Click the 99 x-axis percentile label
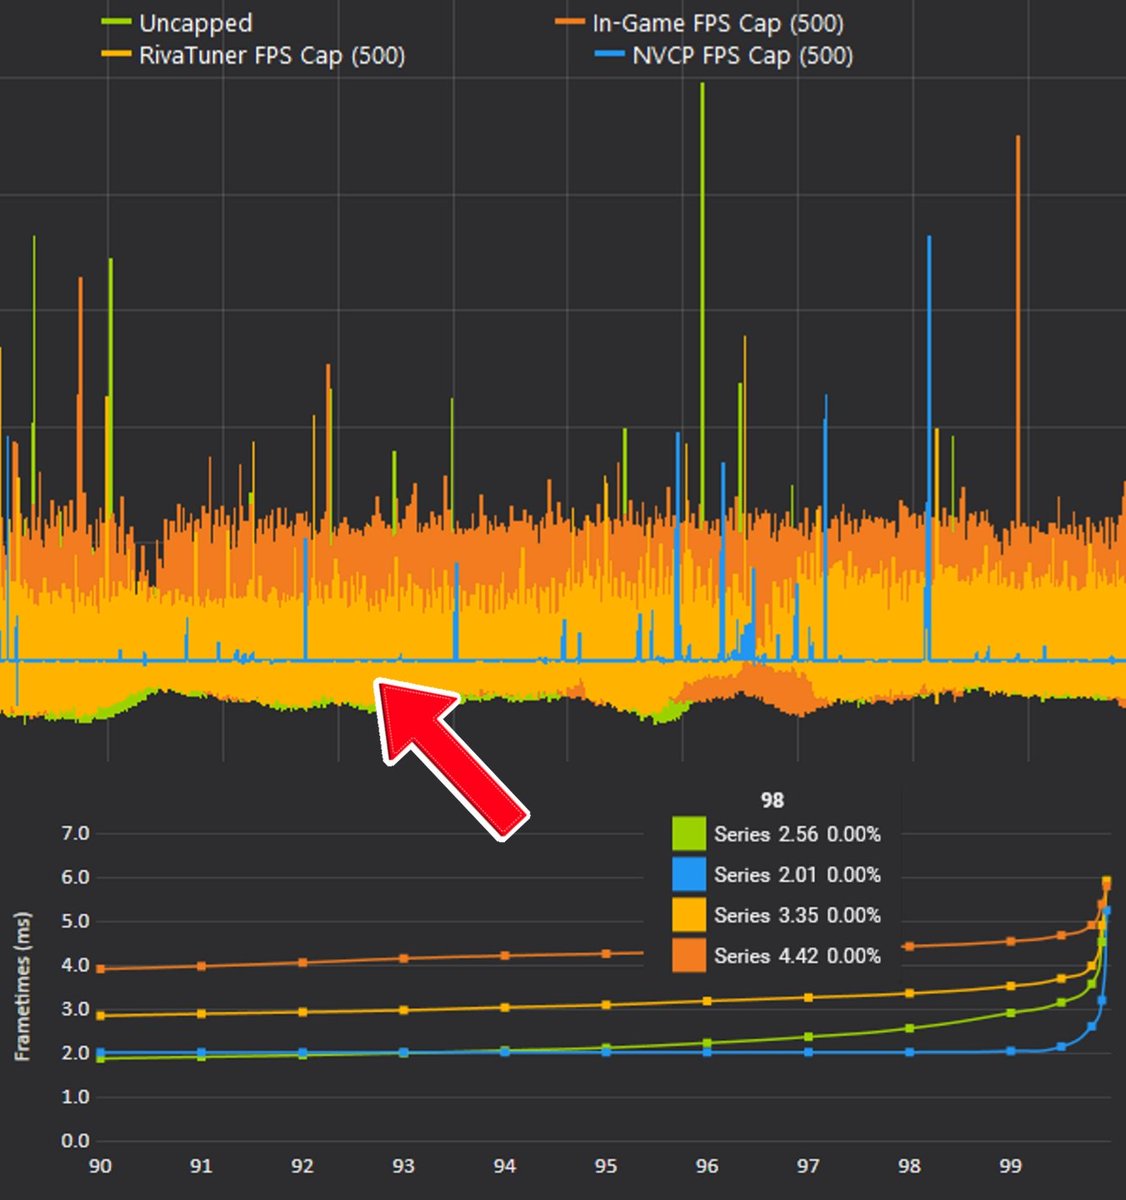 (1011, 1166)
